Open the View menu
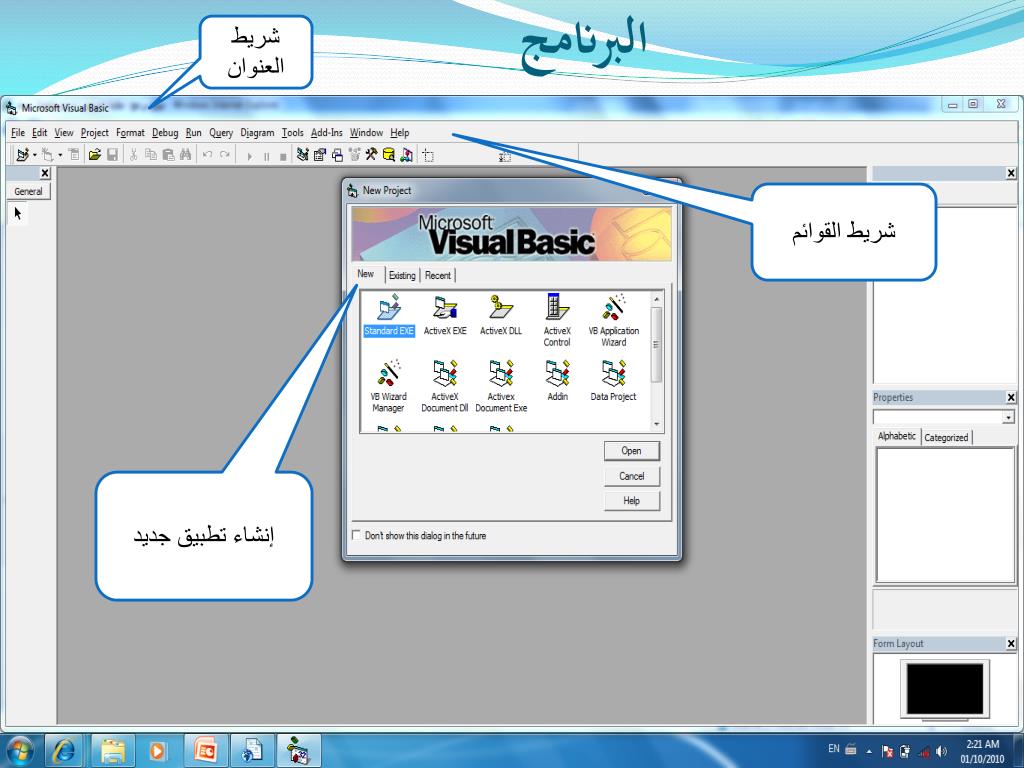Viewport: 1024px width, 768px height. click(63, 133)
